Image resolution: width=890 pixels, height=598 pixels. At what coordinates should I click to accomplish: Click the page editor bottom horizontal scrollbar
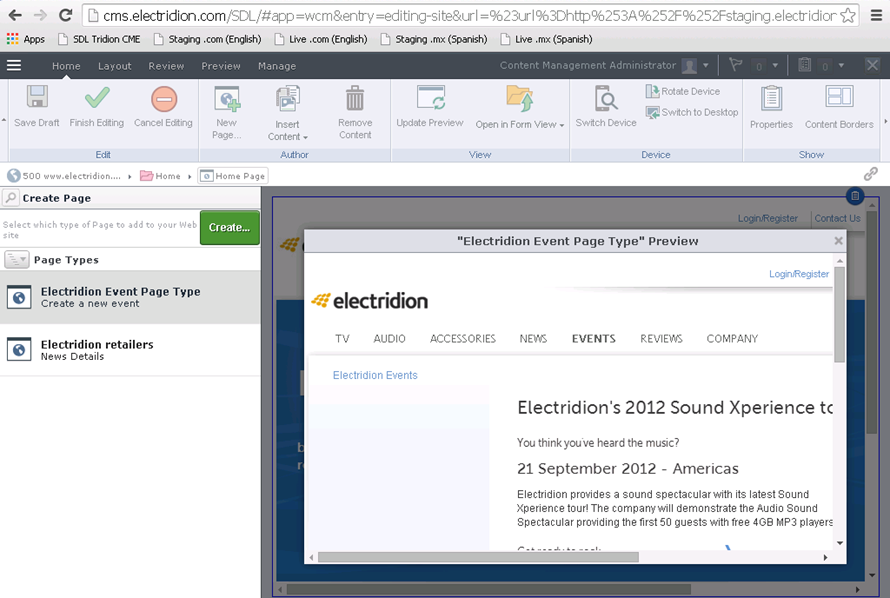point(489,589)
